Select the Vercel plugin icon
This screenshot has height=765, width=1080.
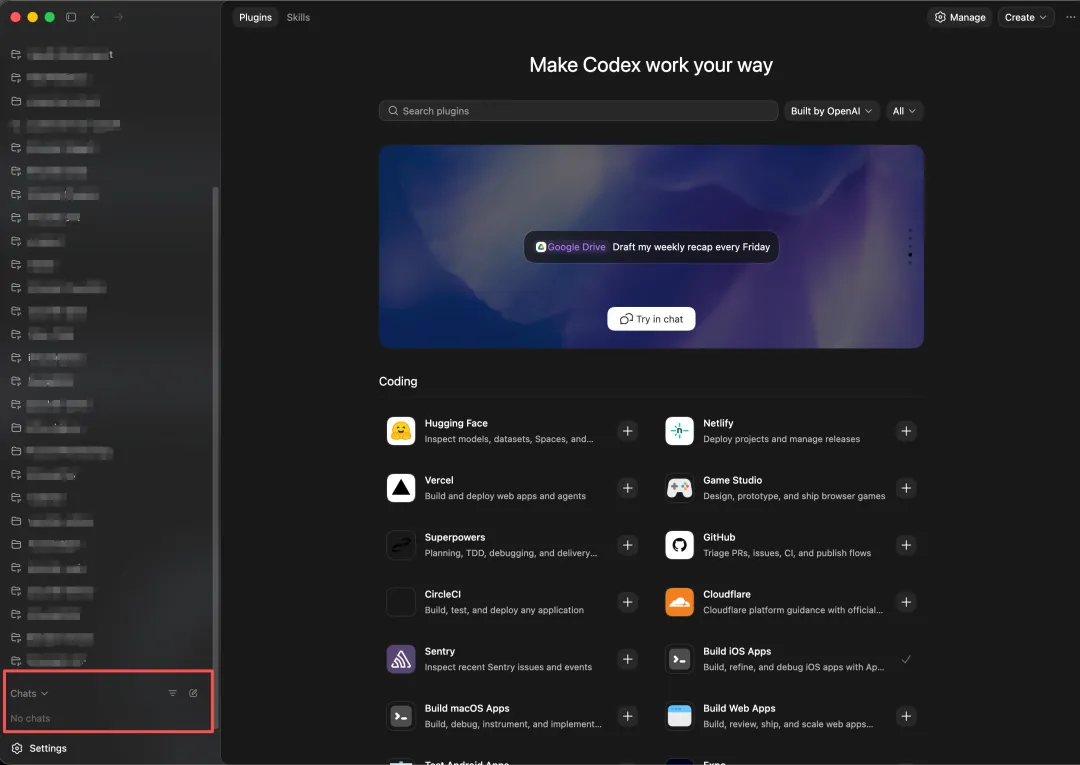click(401, 488)
